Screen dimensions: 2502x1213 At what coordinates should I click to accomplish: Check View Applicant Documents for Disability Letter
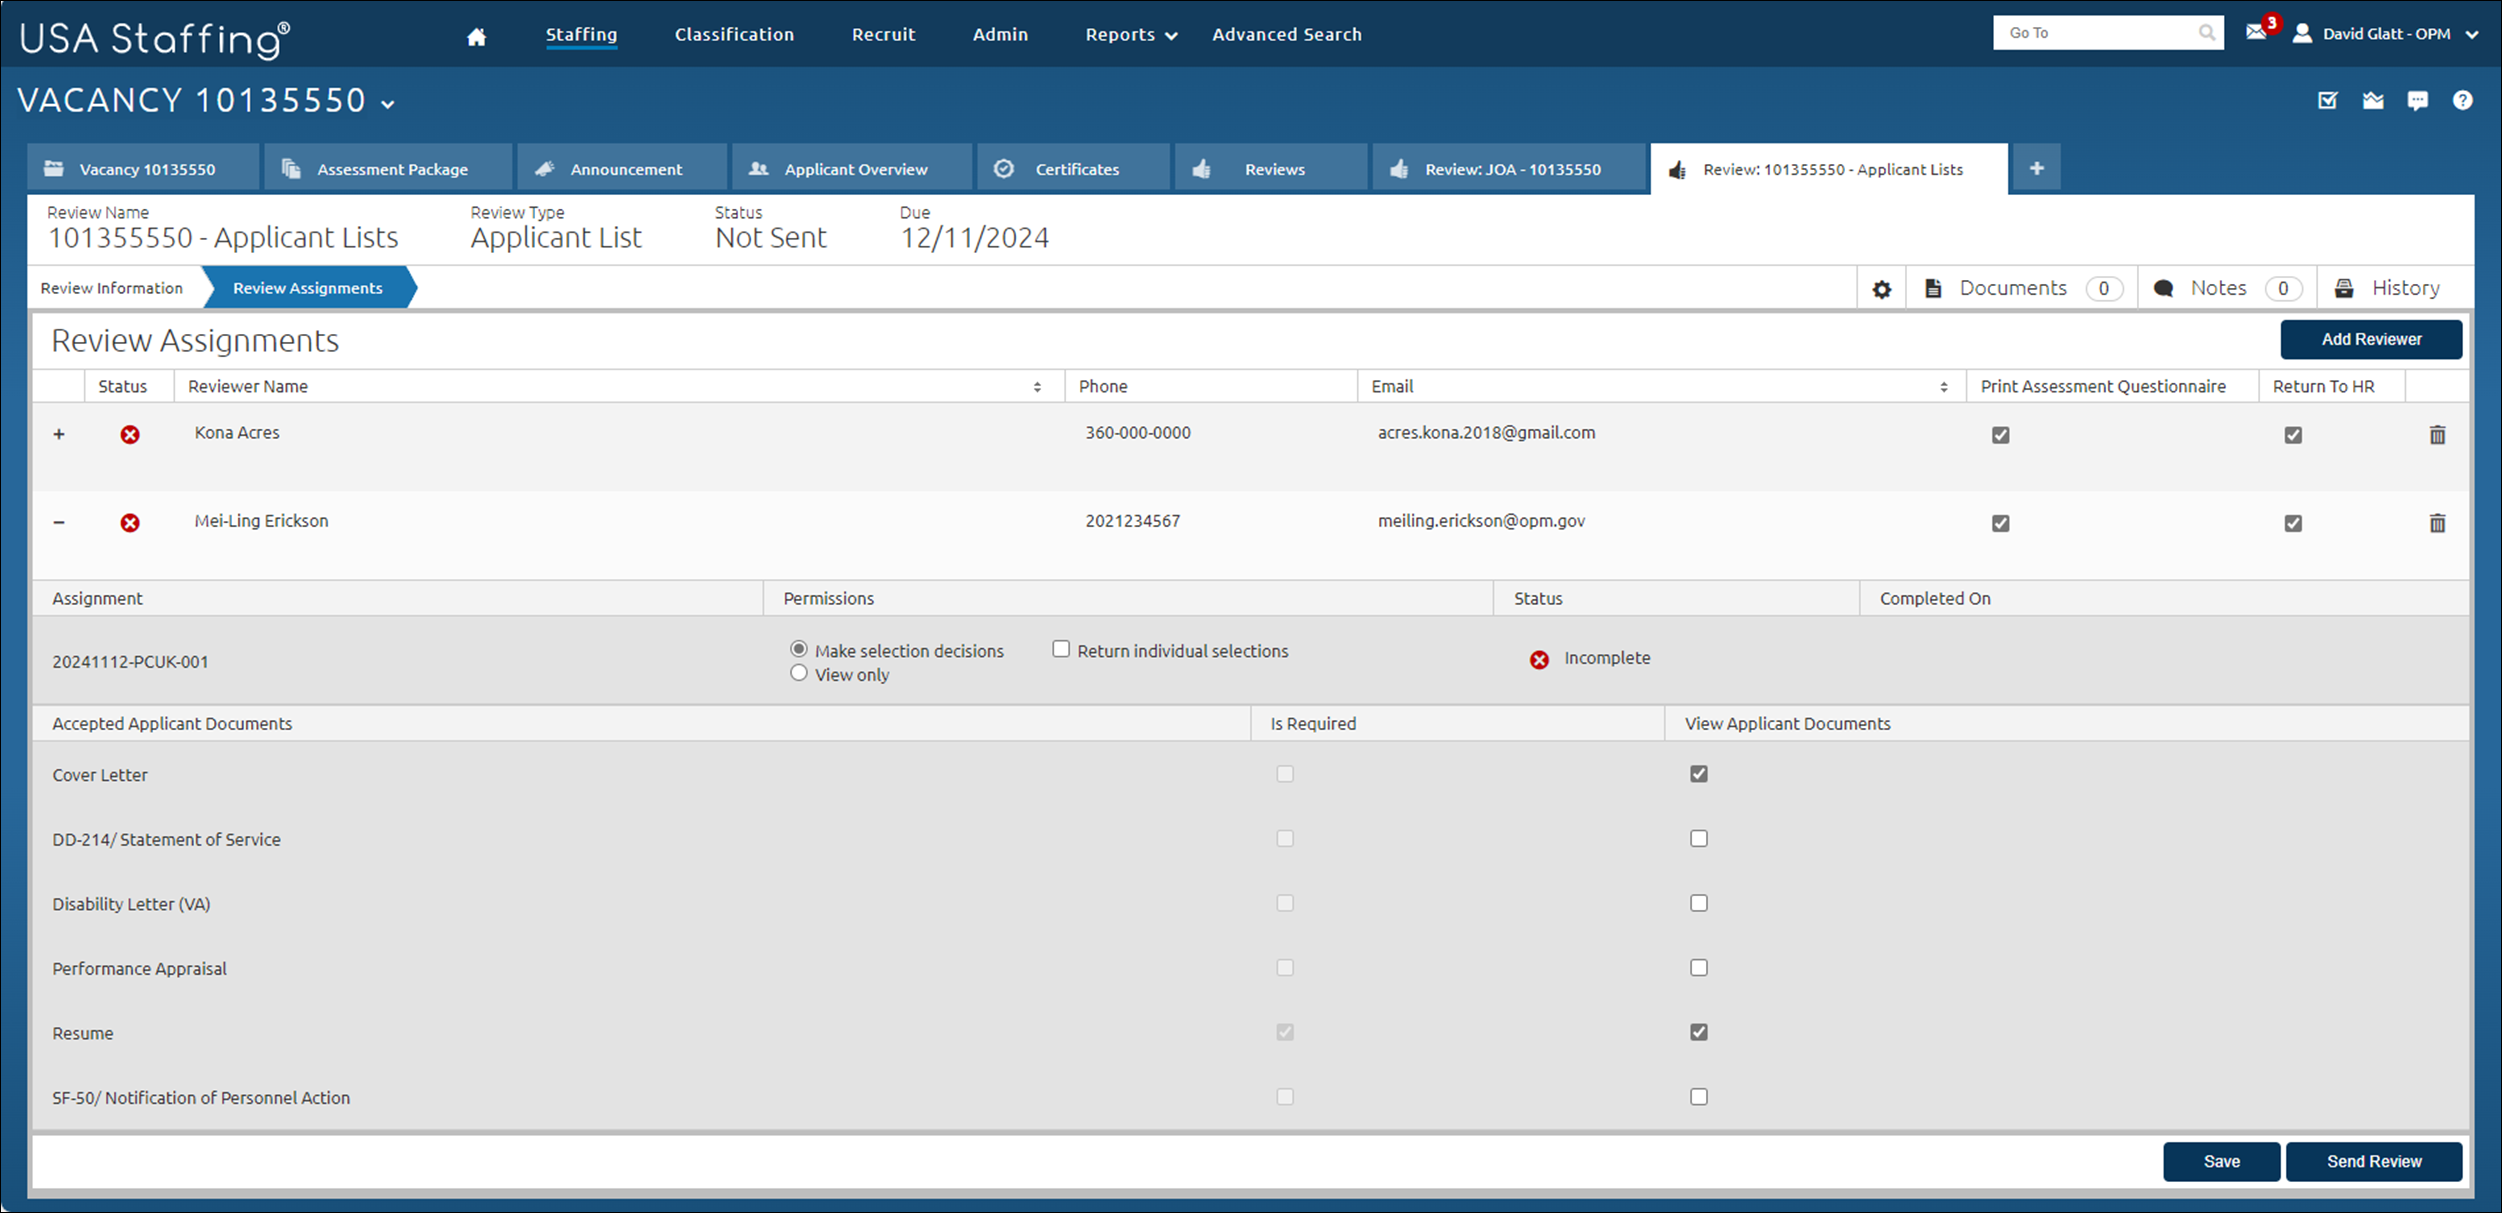1698,903
